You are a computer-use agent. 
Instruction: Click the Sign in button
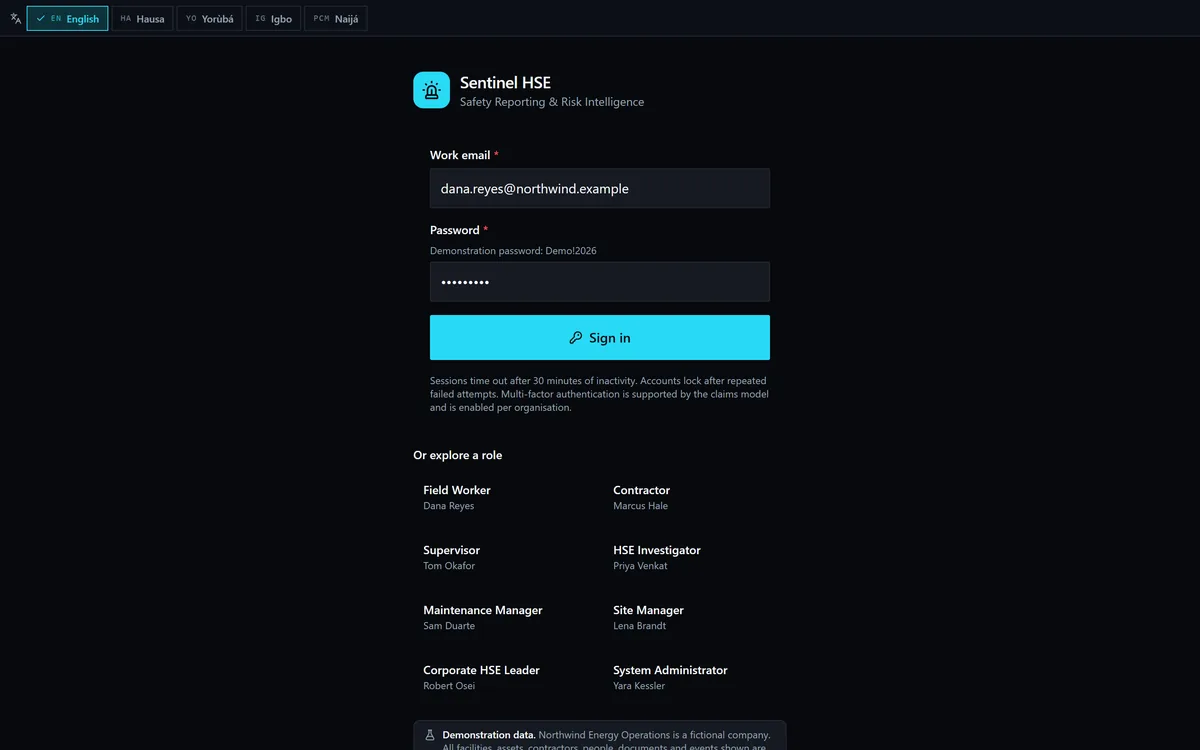600,338
